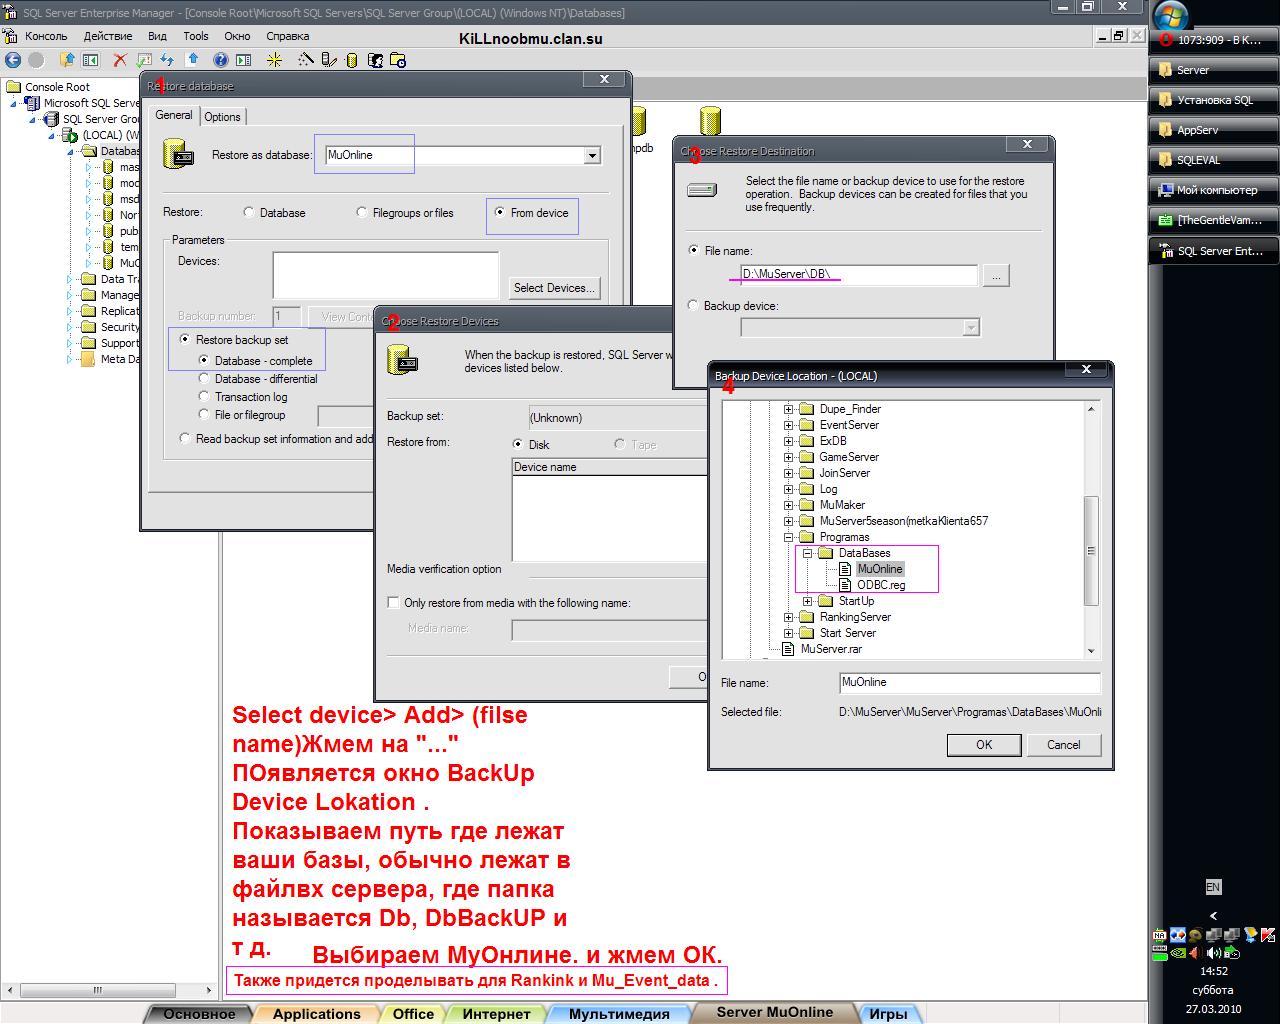Enable 'Only restore from media' checkbox
Screen dimensions: 1280x1024
393,603
